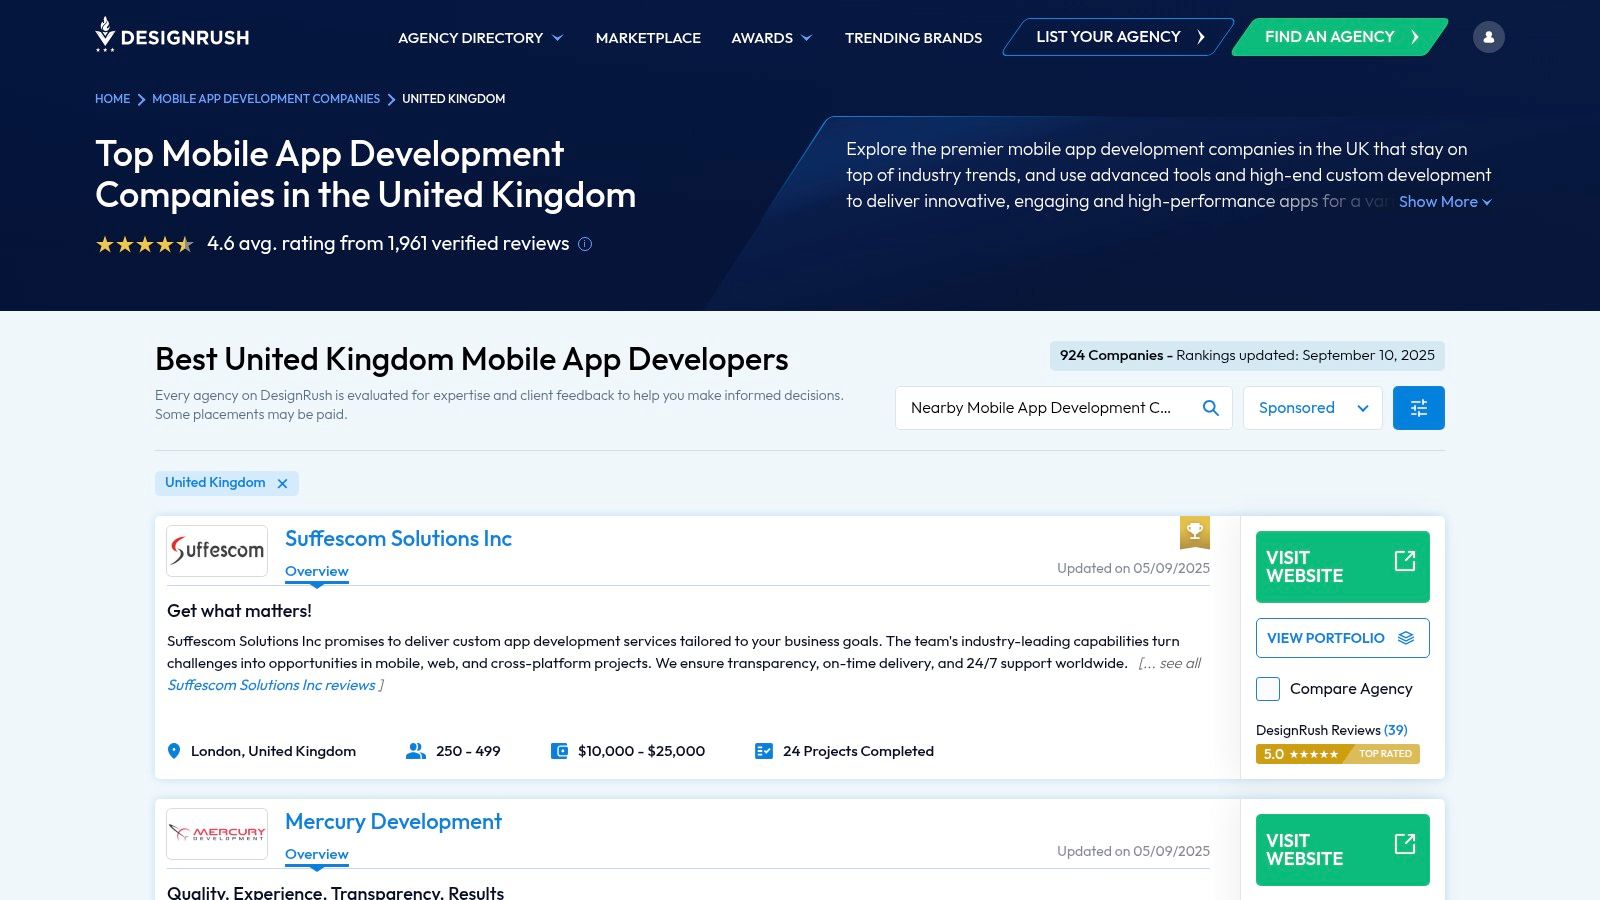Expand the Awards dropdown menu

771,38
